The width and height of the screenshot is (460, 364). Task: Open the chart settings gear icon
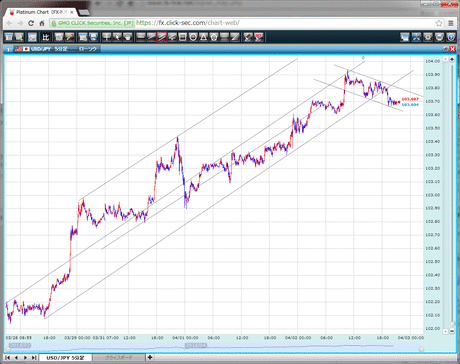[428, 37]
